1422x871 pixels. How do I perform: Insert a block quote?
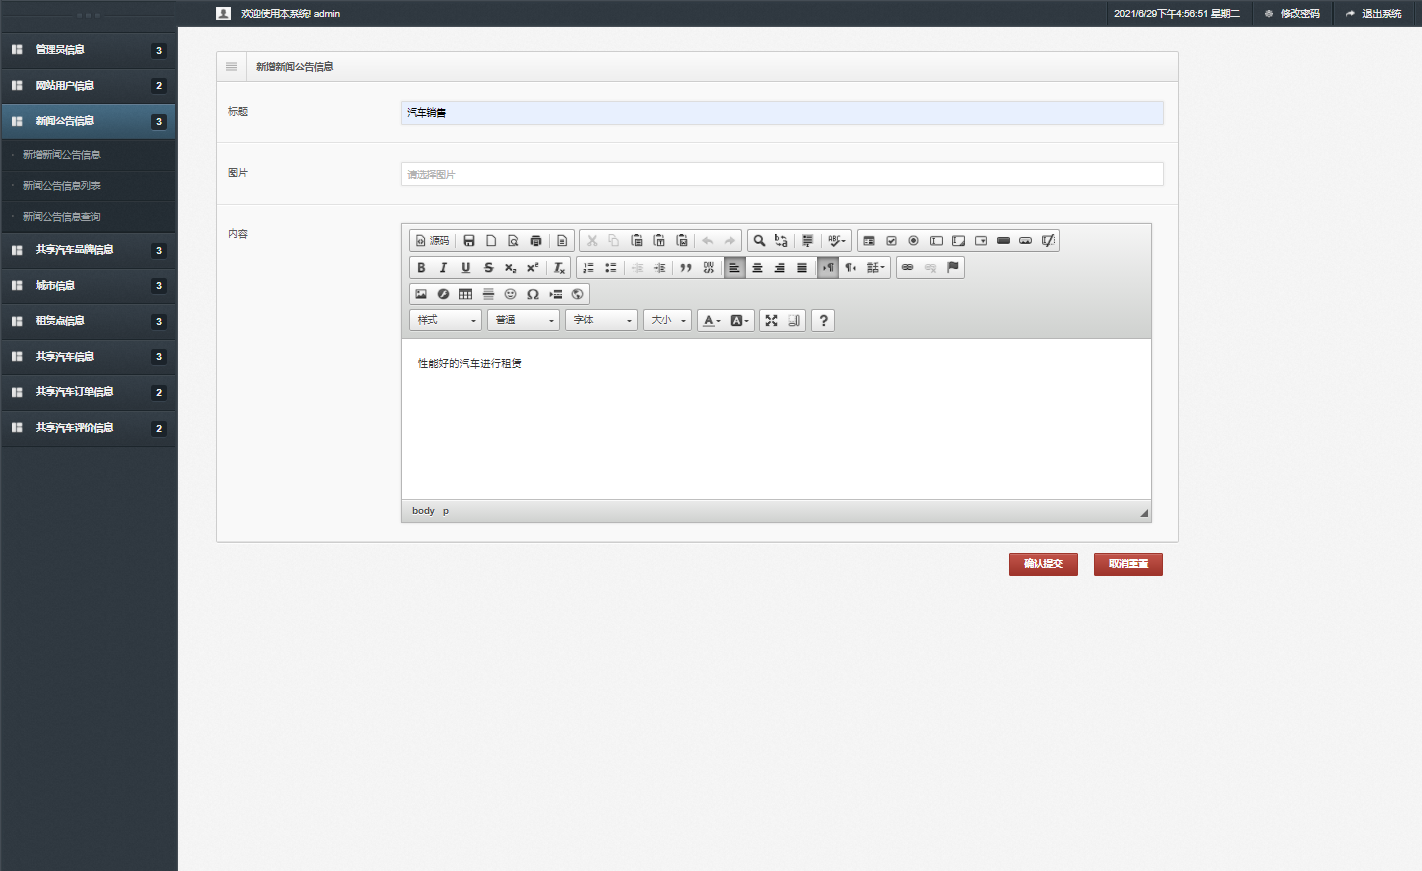(x=686, y=268)
